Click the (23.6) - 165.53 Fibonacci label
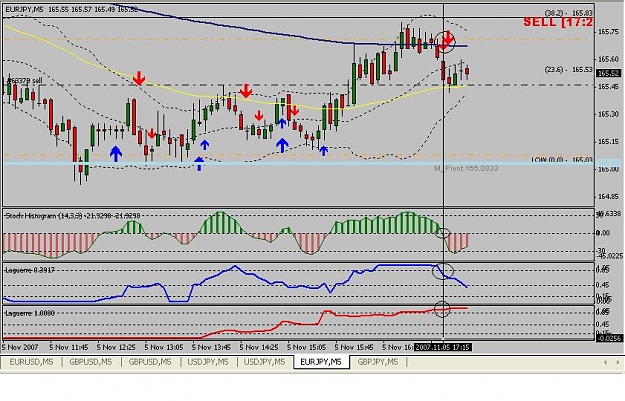The image size is (625, 401). point(568,70)
